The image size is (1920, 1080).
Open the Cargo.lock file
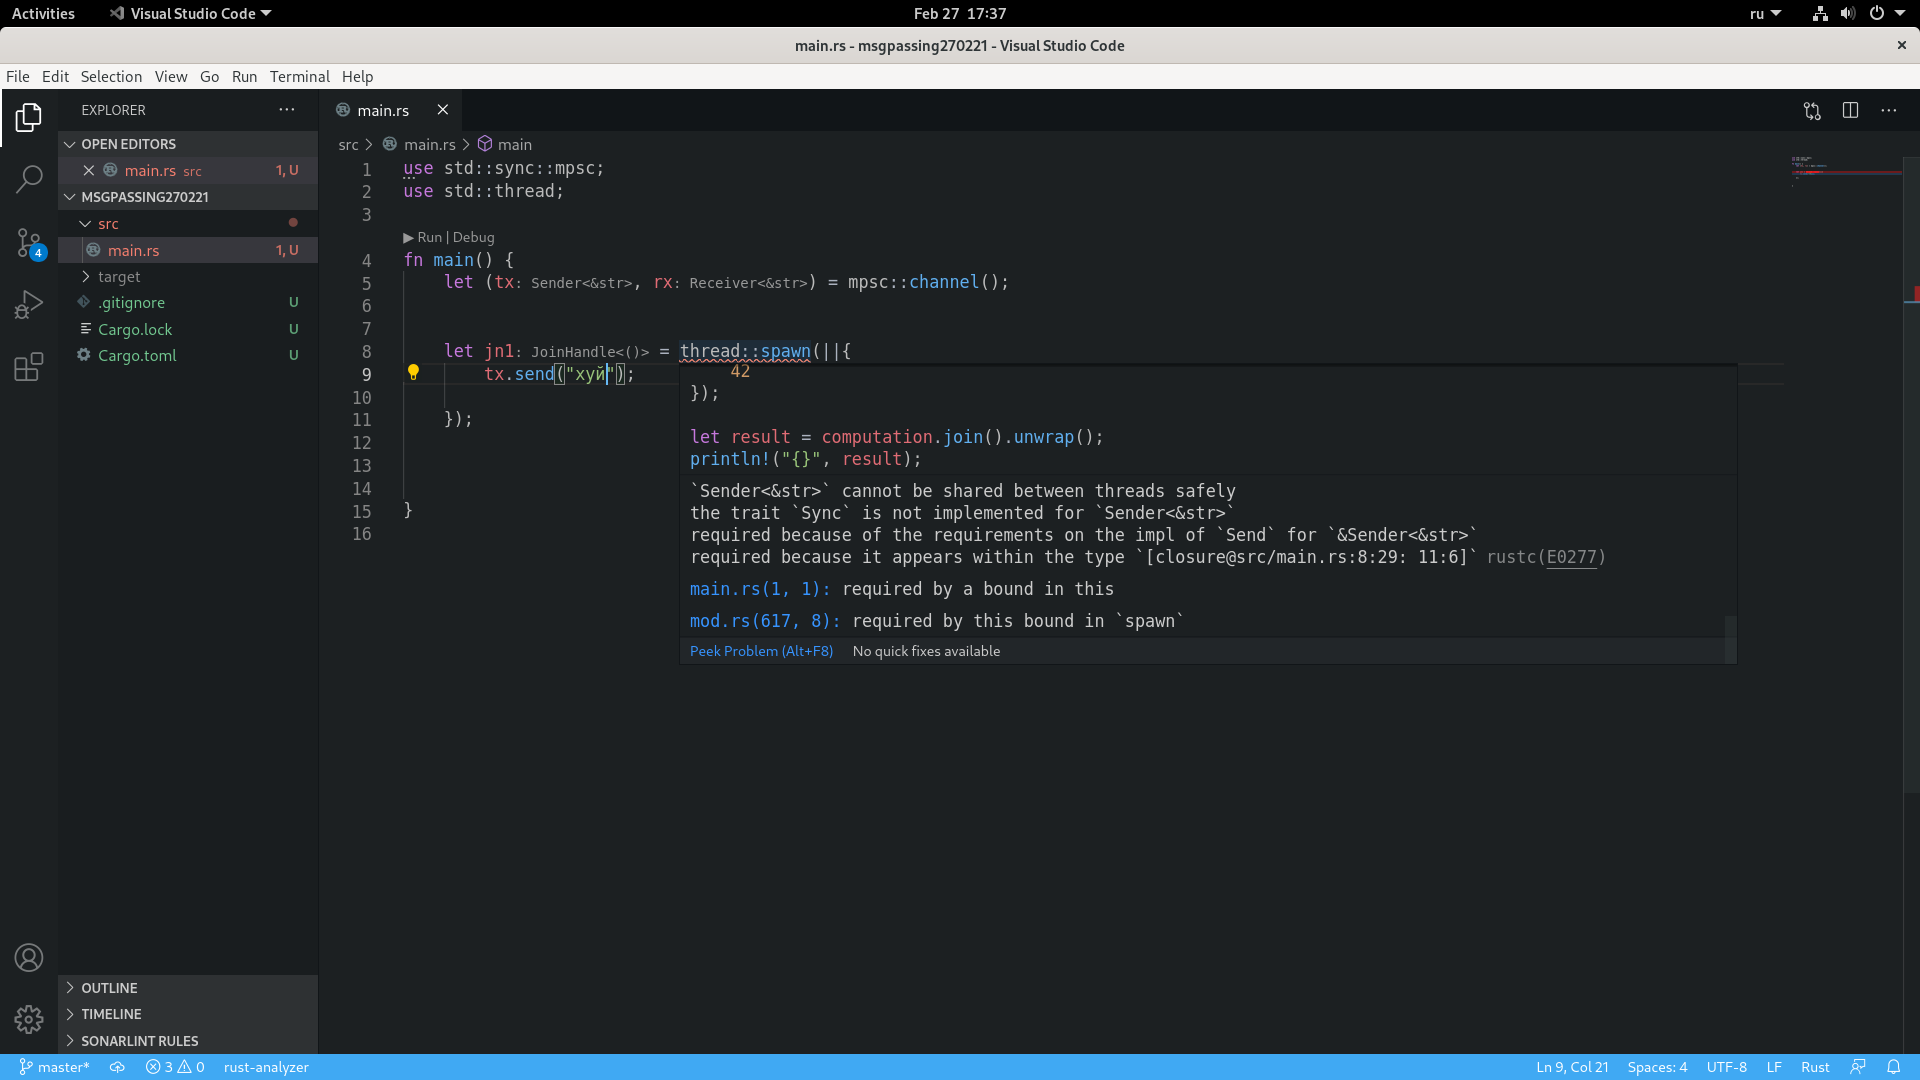pyautogui.click(x=188, y=329)
